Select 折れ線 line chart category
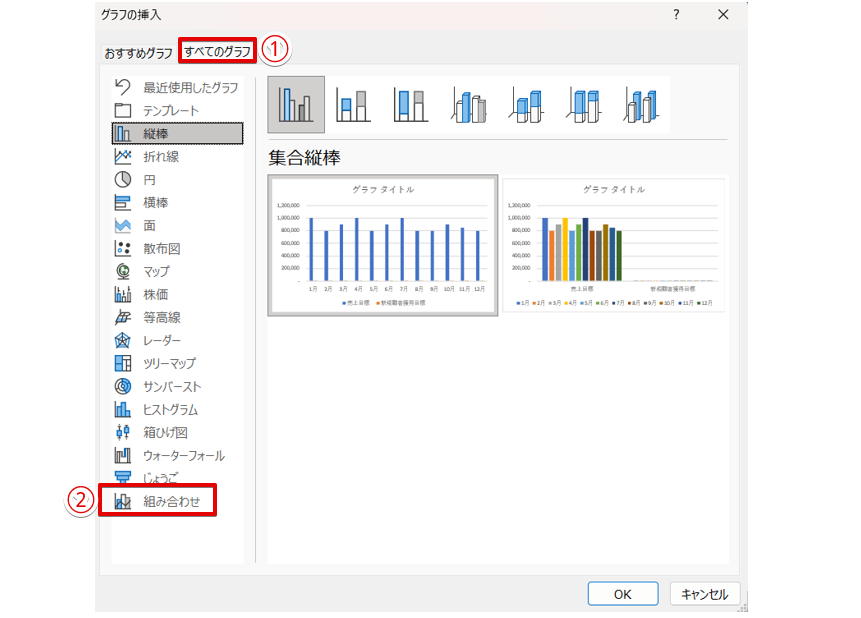Viewport: 861px width, 618px height. (160, 156)
